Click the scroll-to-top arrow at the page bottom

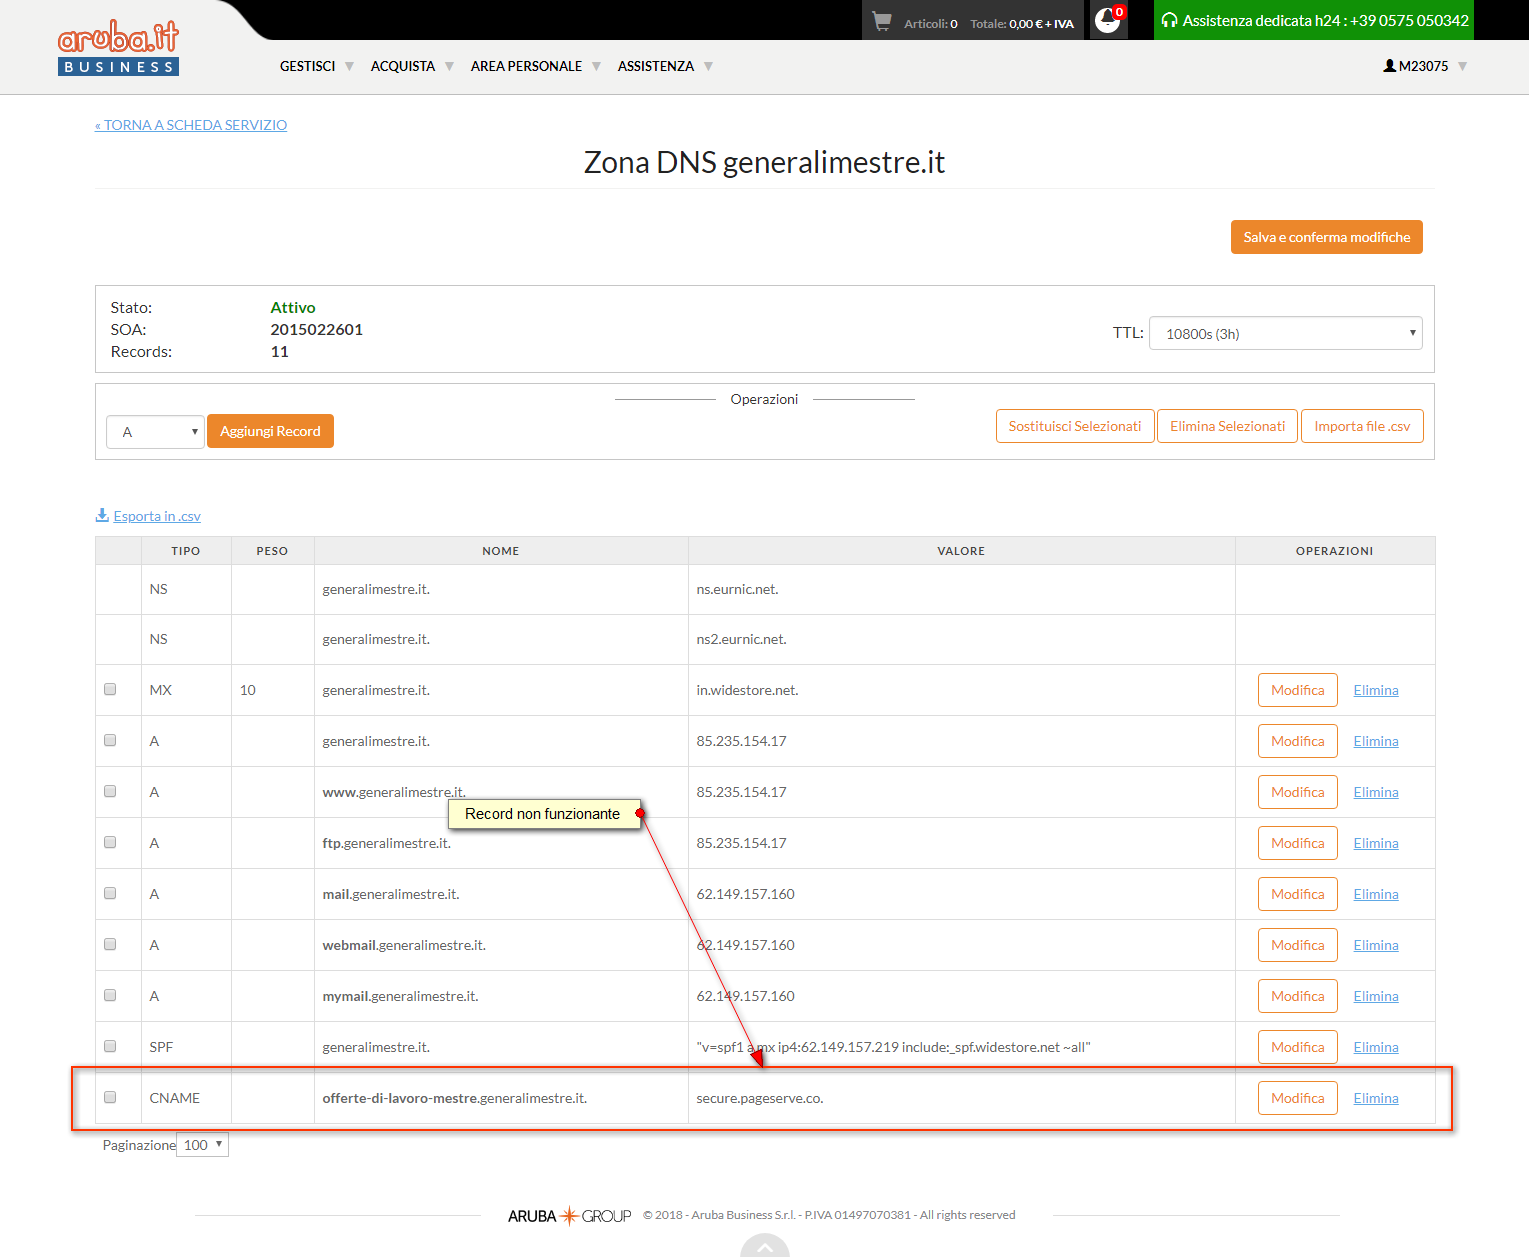pyautogui.click(x=765, y=1246)
